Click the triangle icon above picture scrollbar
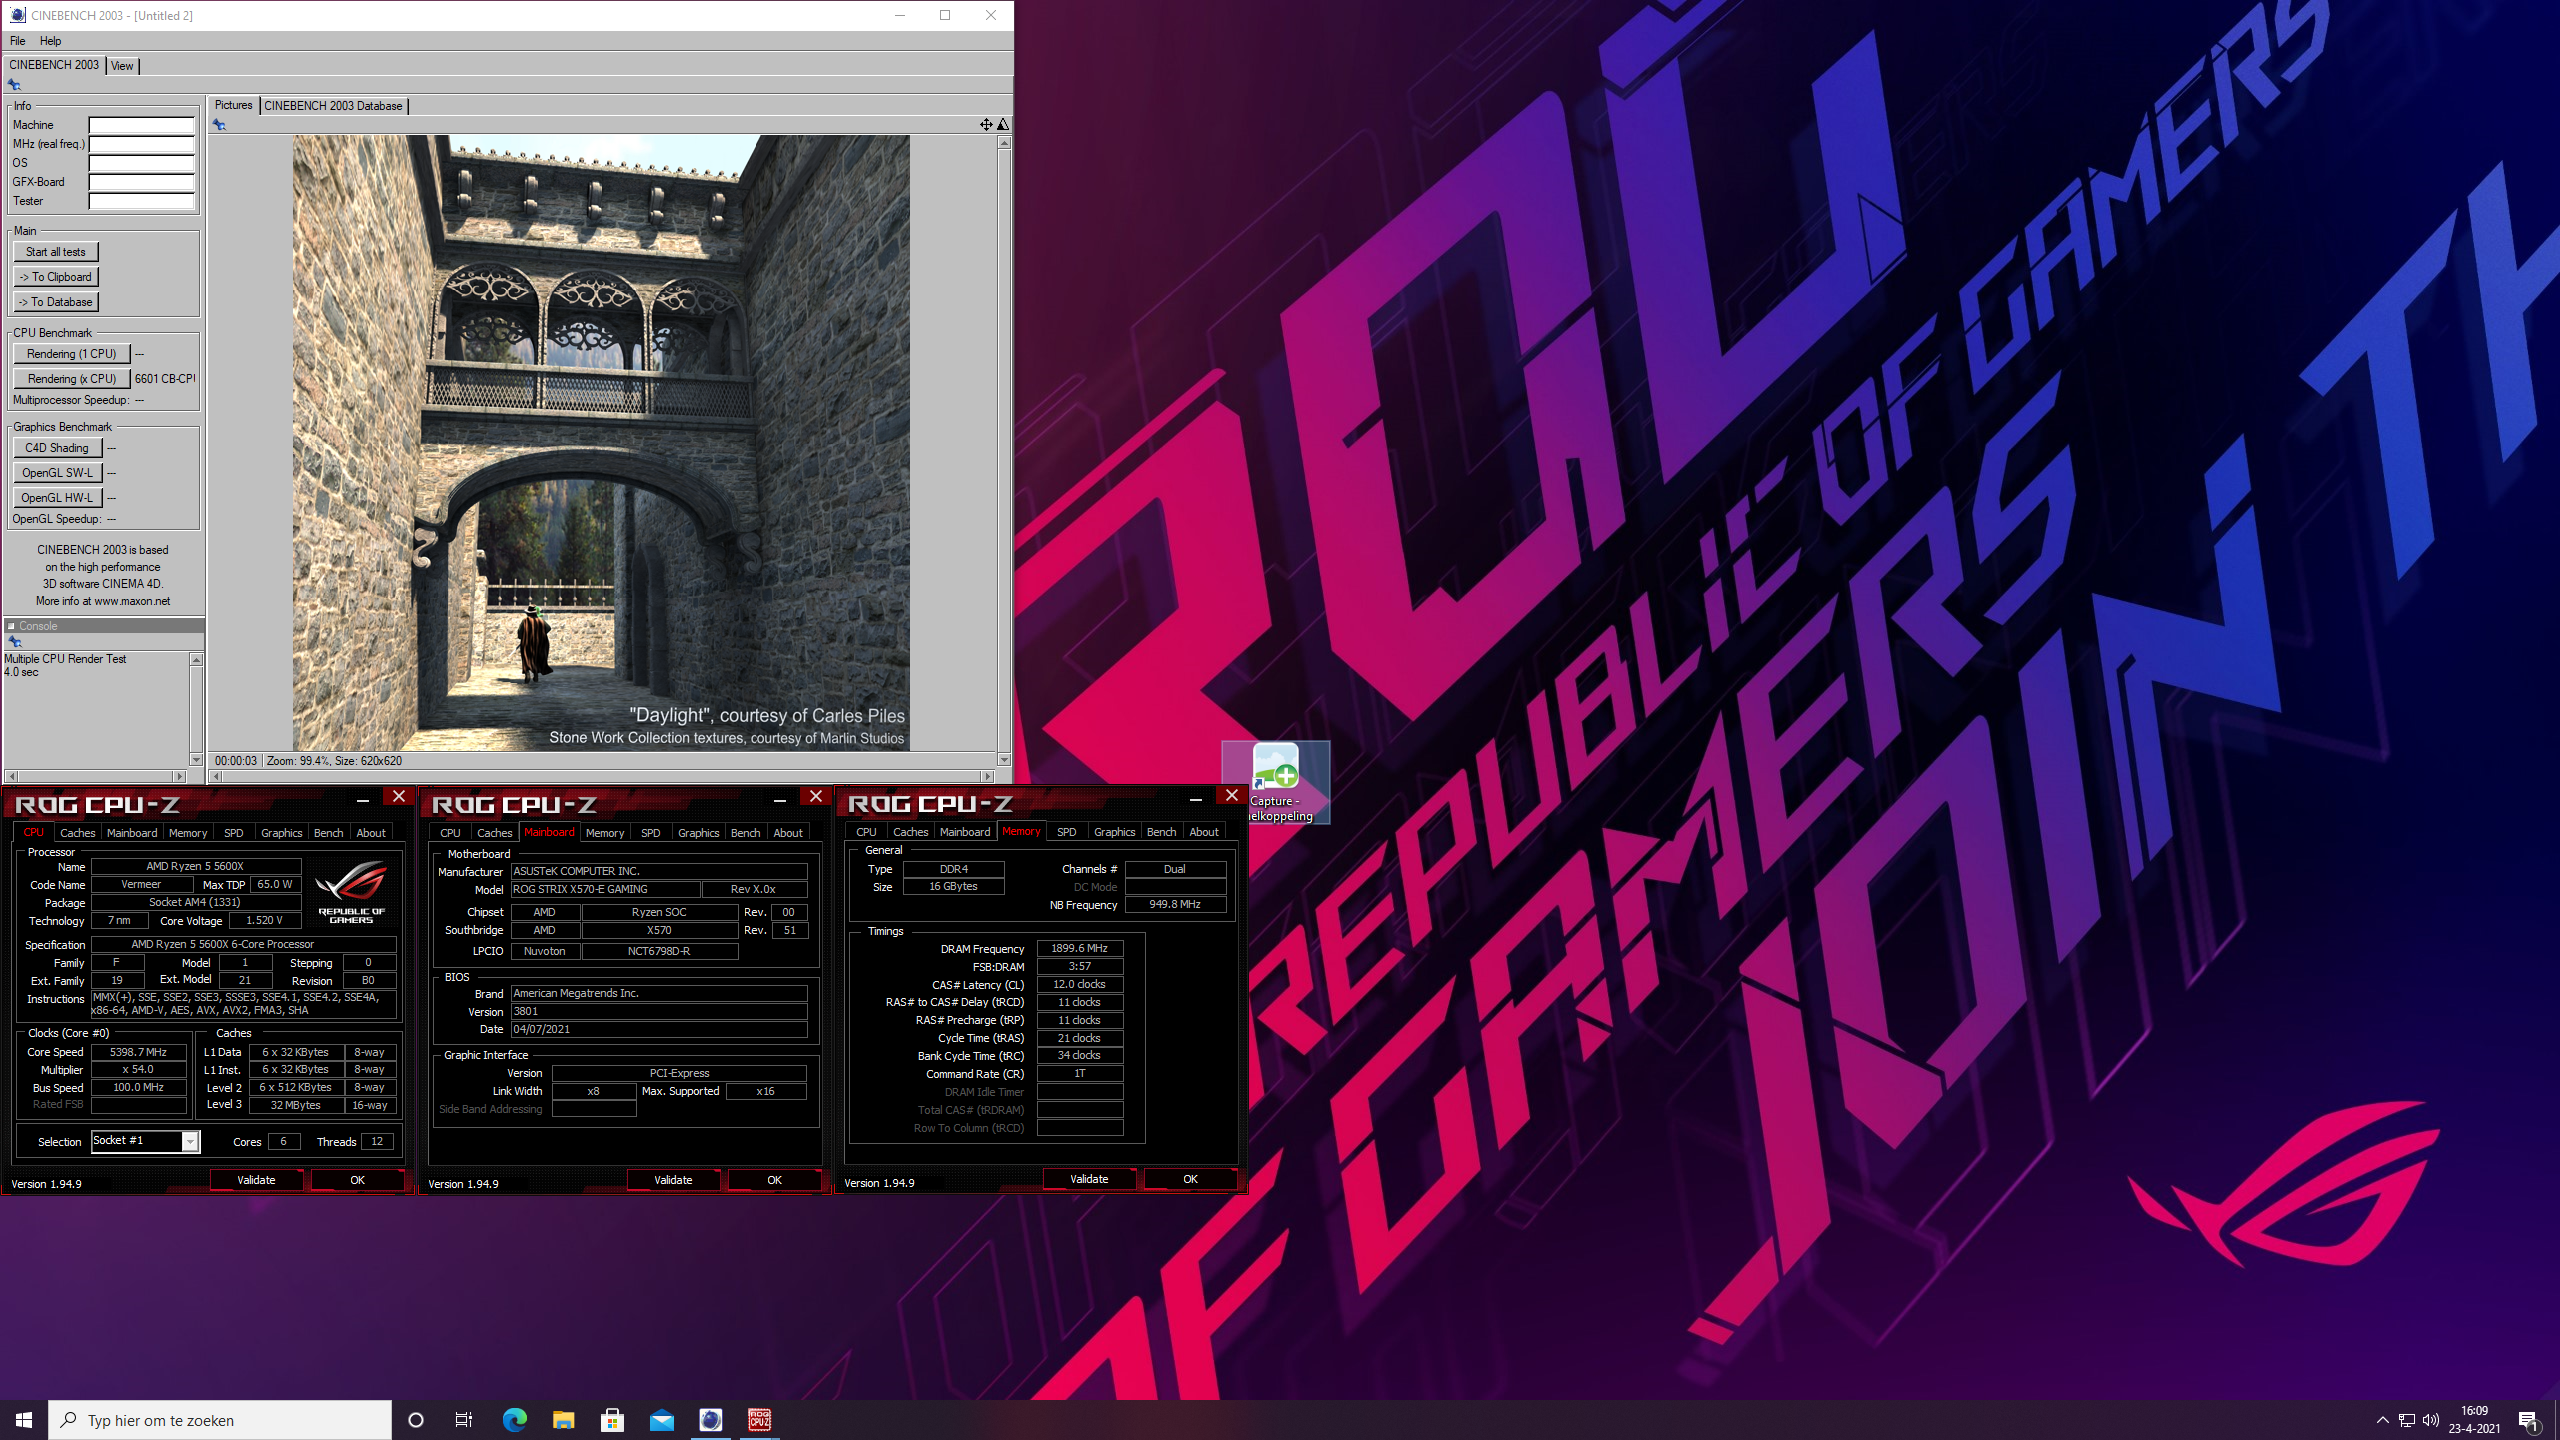 pos(1003,124)
